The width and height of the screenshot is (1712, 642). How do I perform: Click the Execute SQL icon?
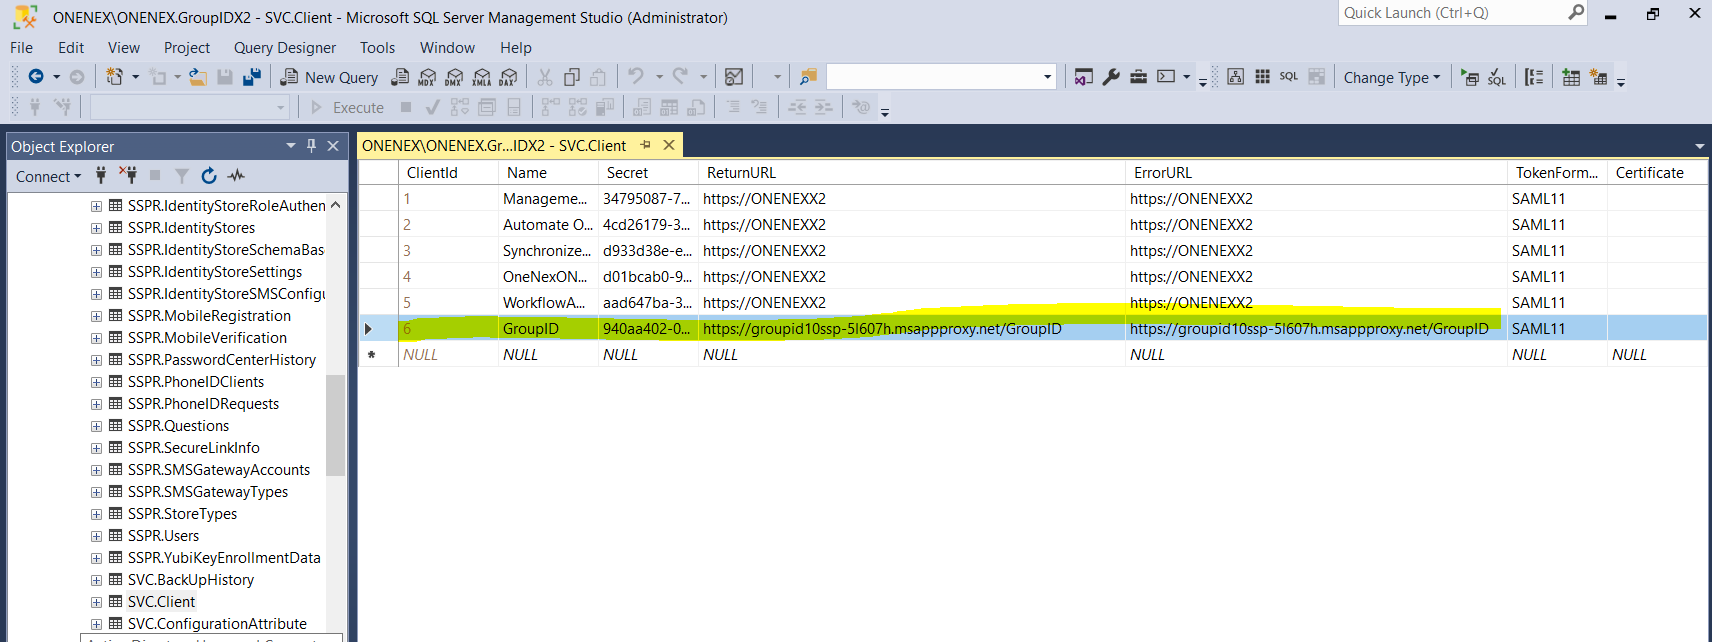tap(1470, 77)
